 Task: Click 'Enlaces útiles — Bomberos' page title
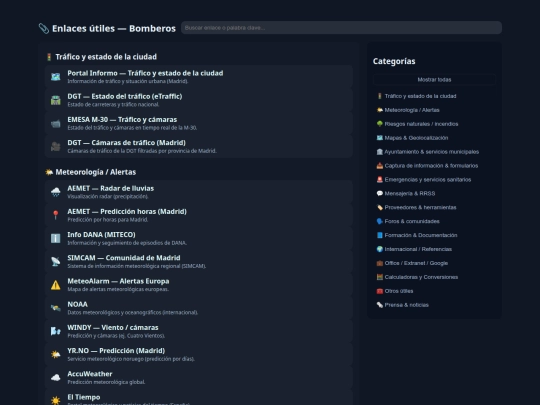click(x=114, y=28)
